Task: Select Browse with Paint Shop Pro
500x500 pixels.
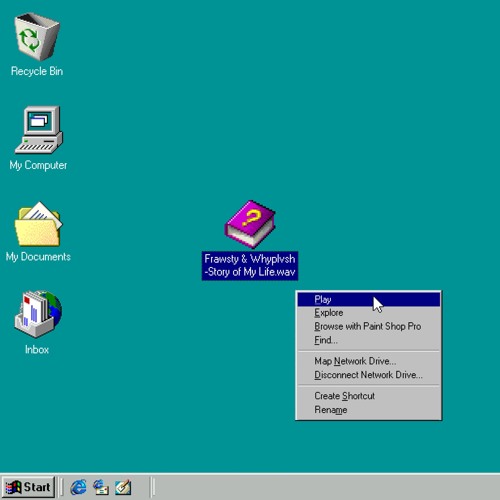Action: point(369,326)
